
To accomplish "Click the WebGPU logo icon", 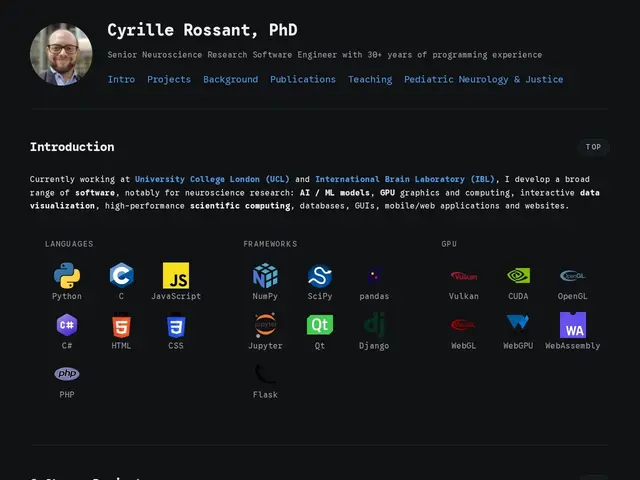I will coord(518,322).
